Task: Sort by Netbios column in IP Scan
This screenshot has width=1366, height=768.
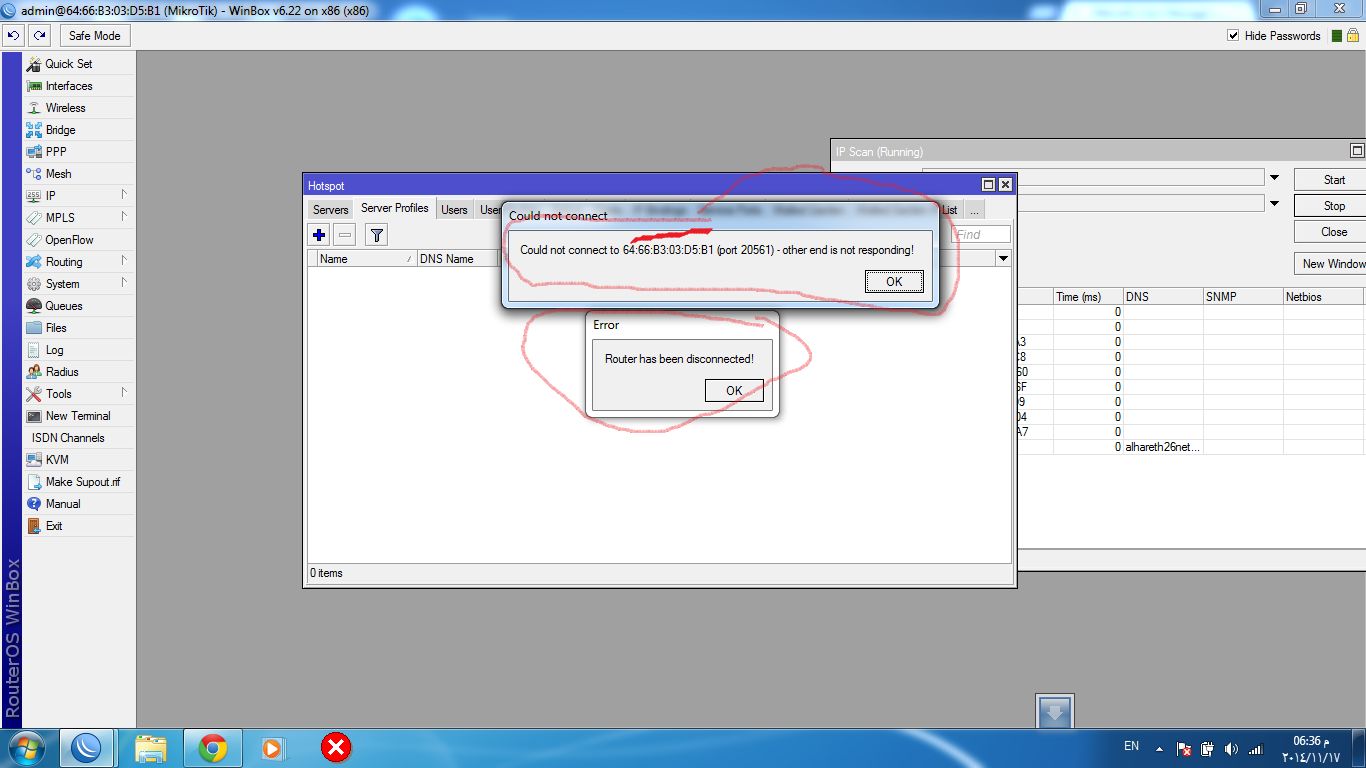Action: click(x=1324, y=297)
